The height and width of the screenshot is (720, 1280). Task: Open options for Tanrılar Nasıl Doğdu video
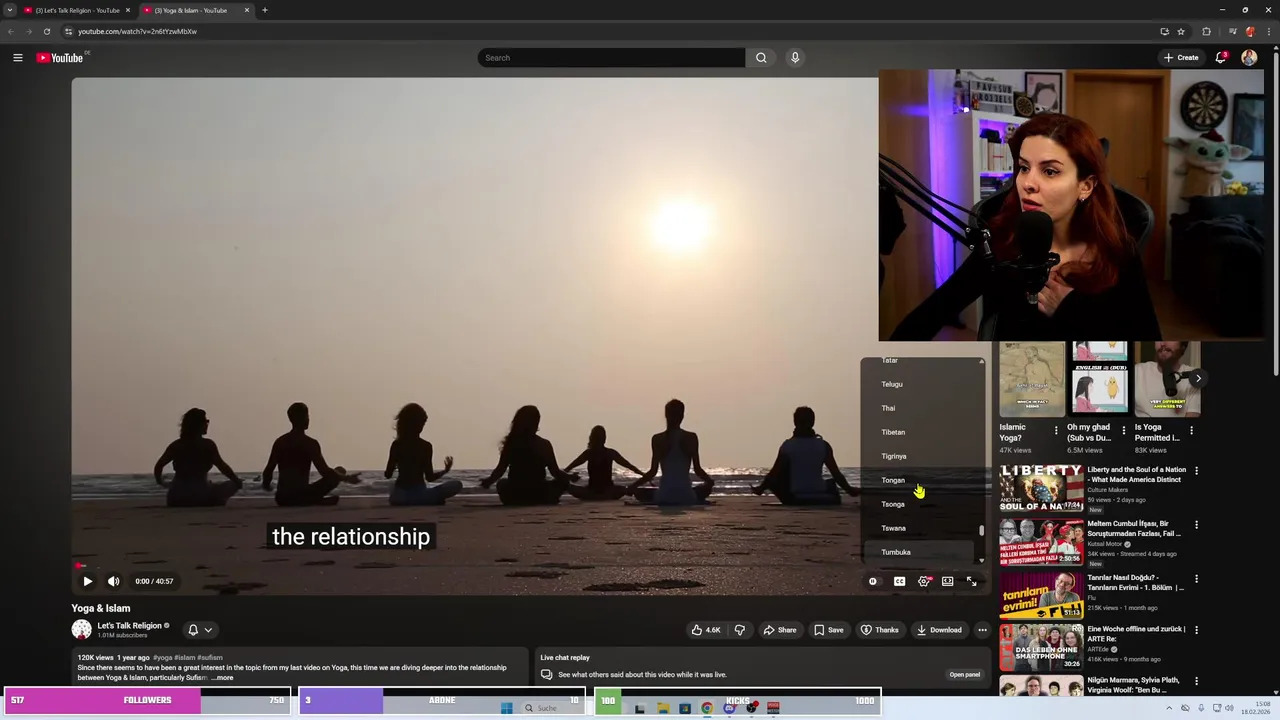pyautogui.click(x=1196, y=579)
